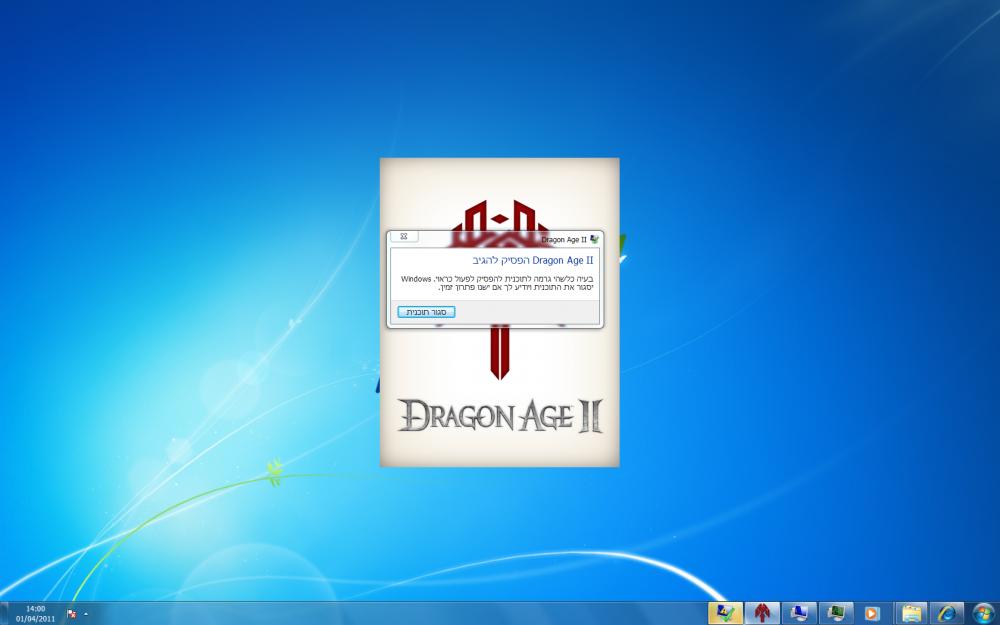Close the Dragon Age II error dialog
The width and height of the screenshot is (1000, 625).
[x=404, y=237]
